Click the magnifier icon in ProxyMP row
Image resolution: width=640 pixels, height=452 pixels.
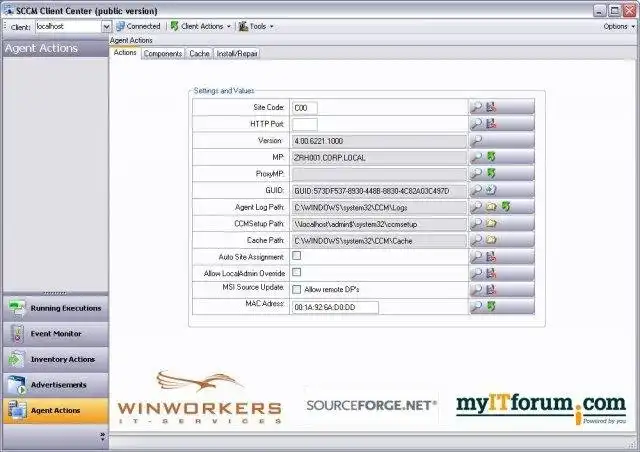coord(476,174)
